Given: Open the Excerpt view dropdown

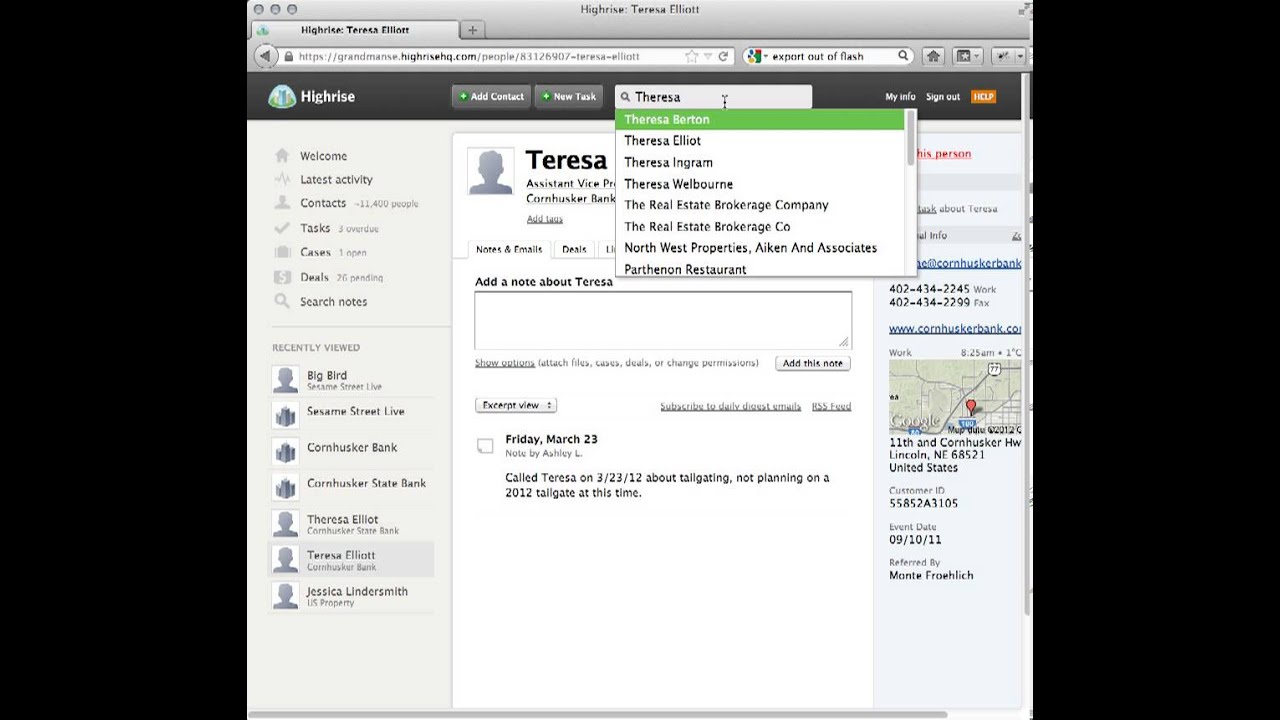Looking at the screenshot, I should coord(516,405).
